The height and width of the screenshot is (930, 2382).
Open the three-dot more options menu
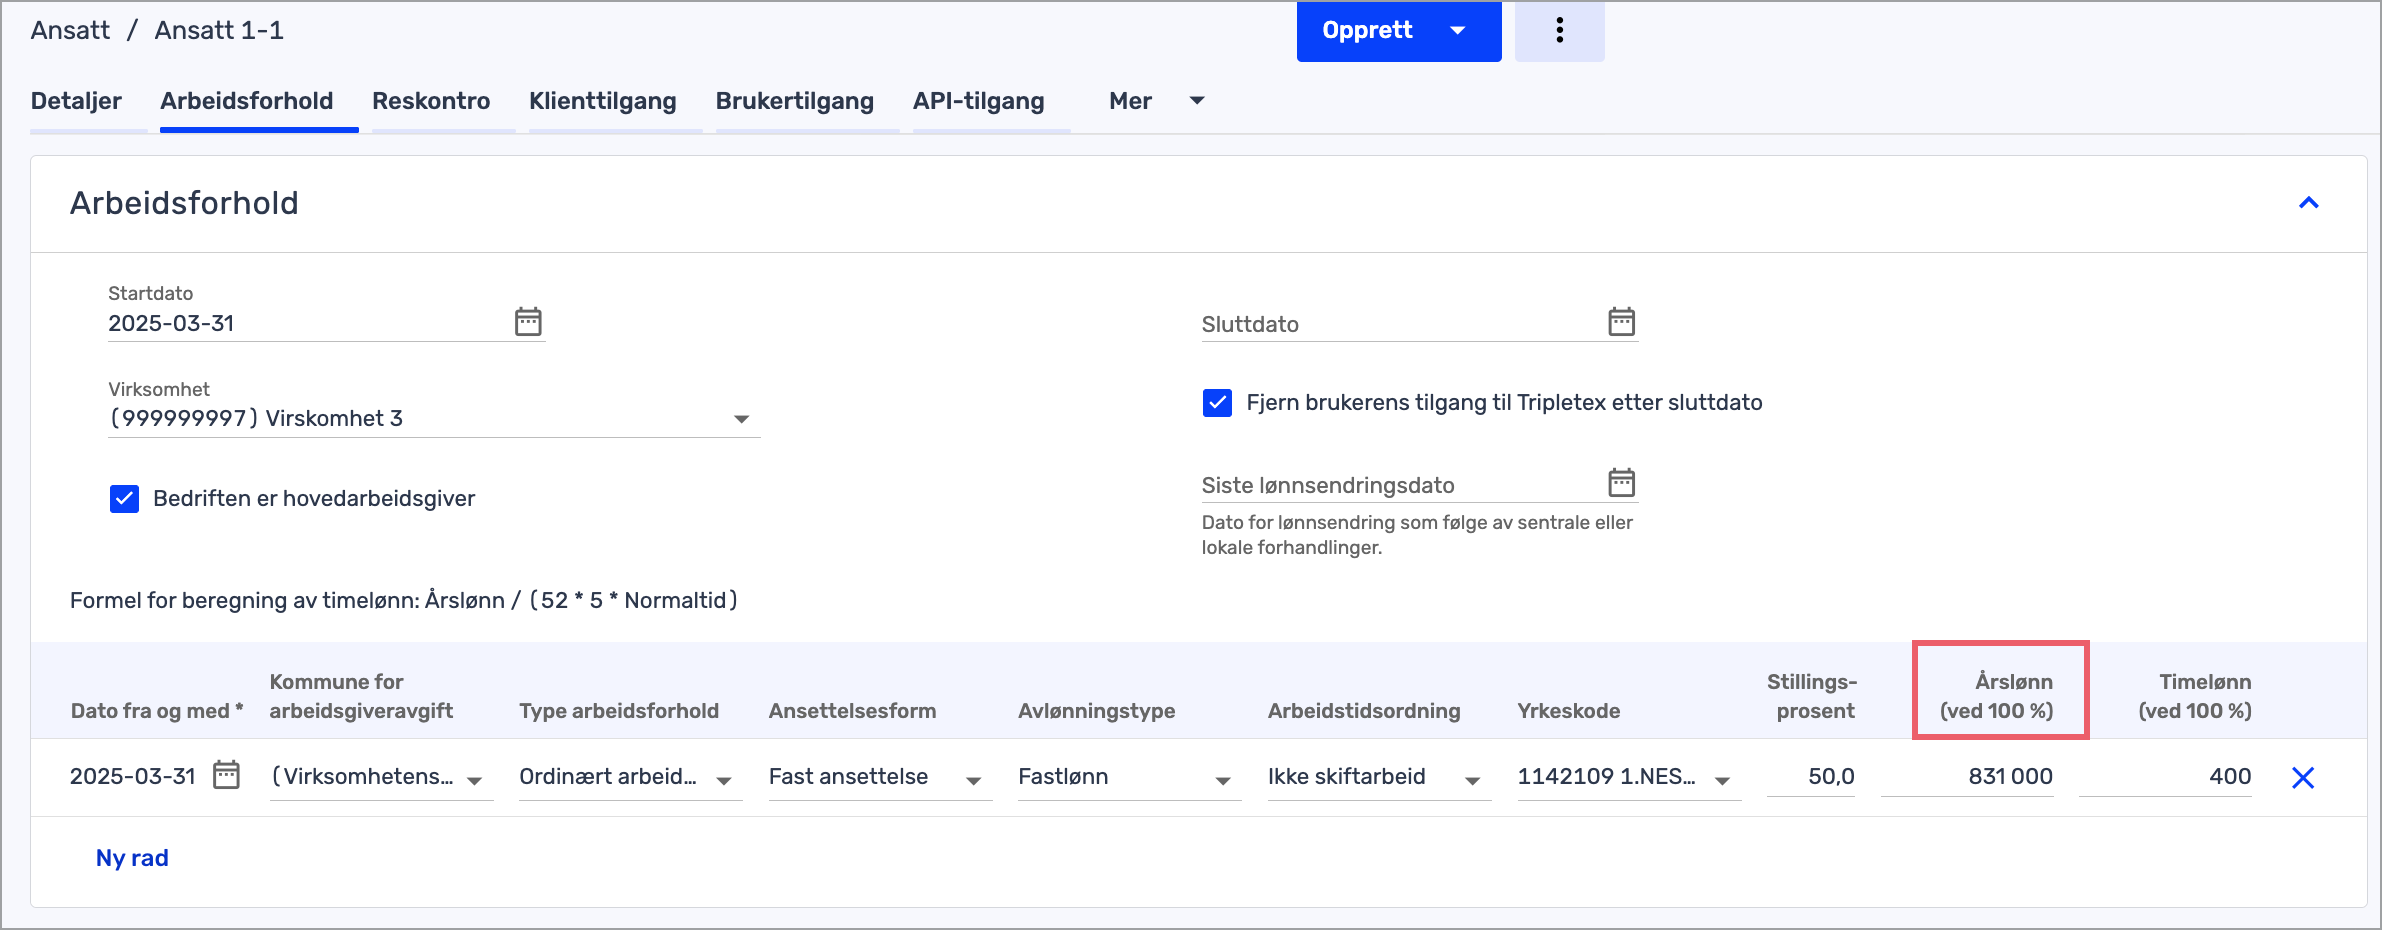tap(1559, 31)
